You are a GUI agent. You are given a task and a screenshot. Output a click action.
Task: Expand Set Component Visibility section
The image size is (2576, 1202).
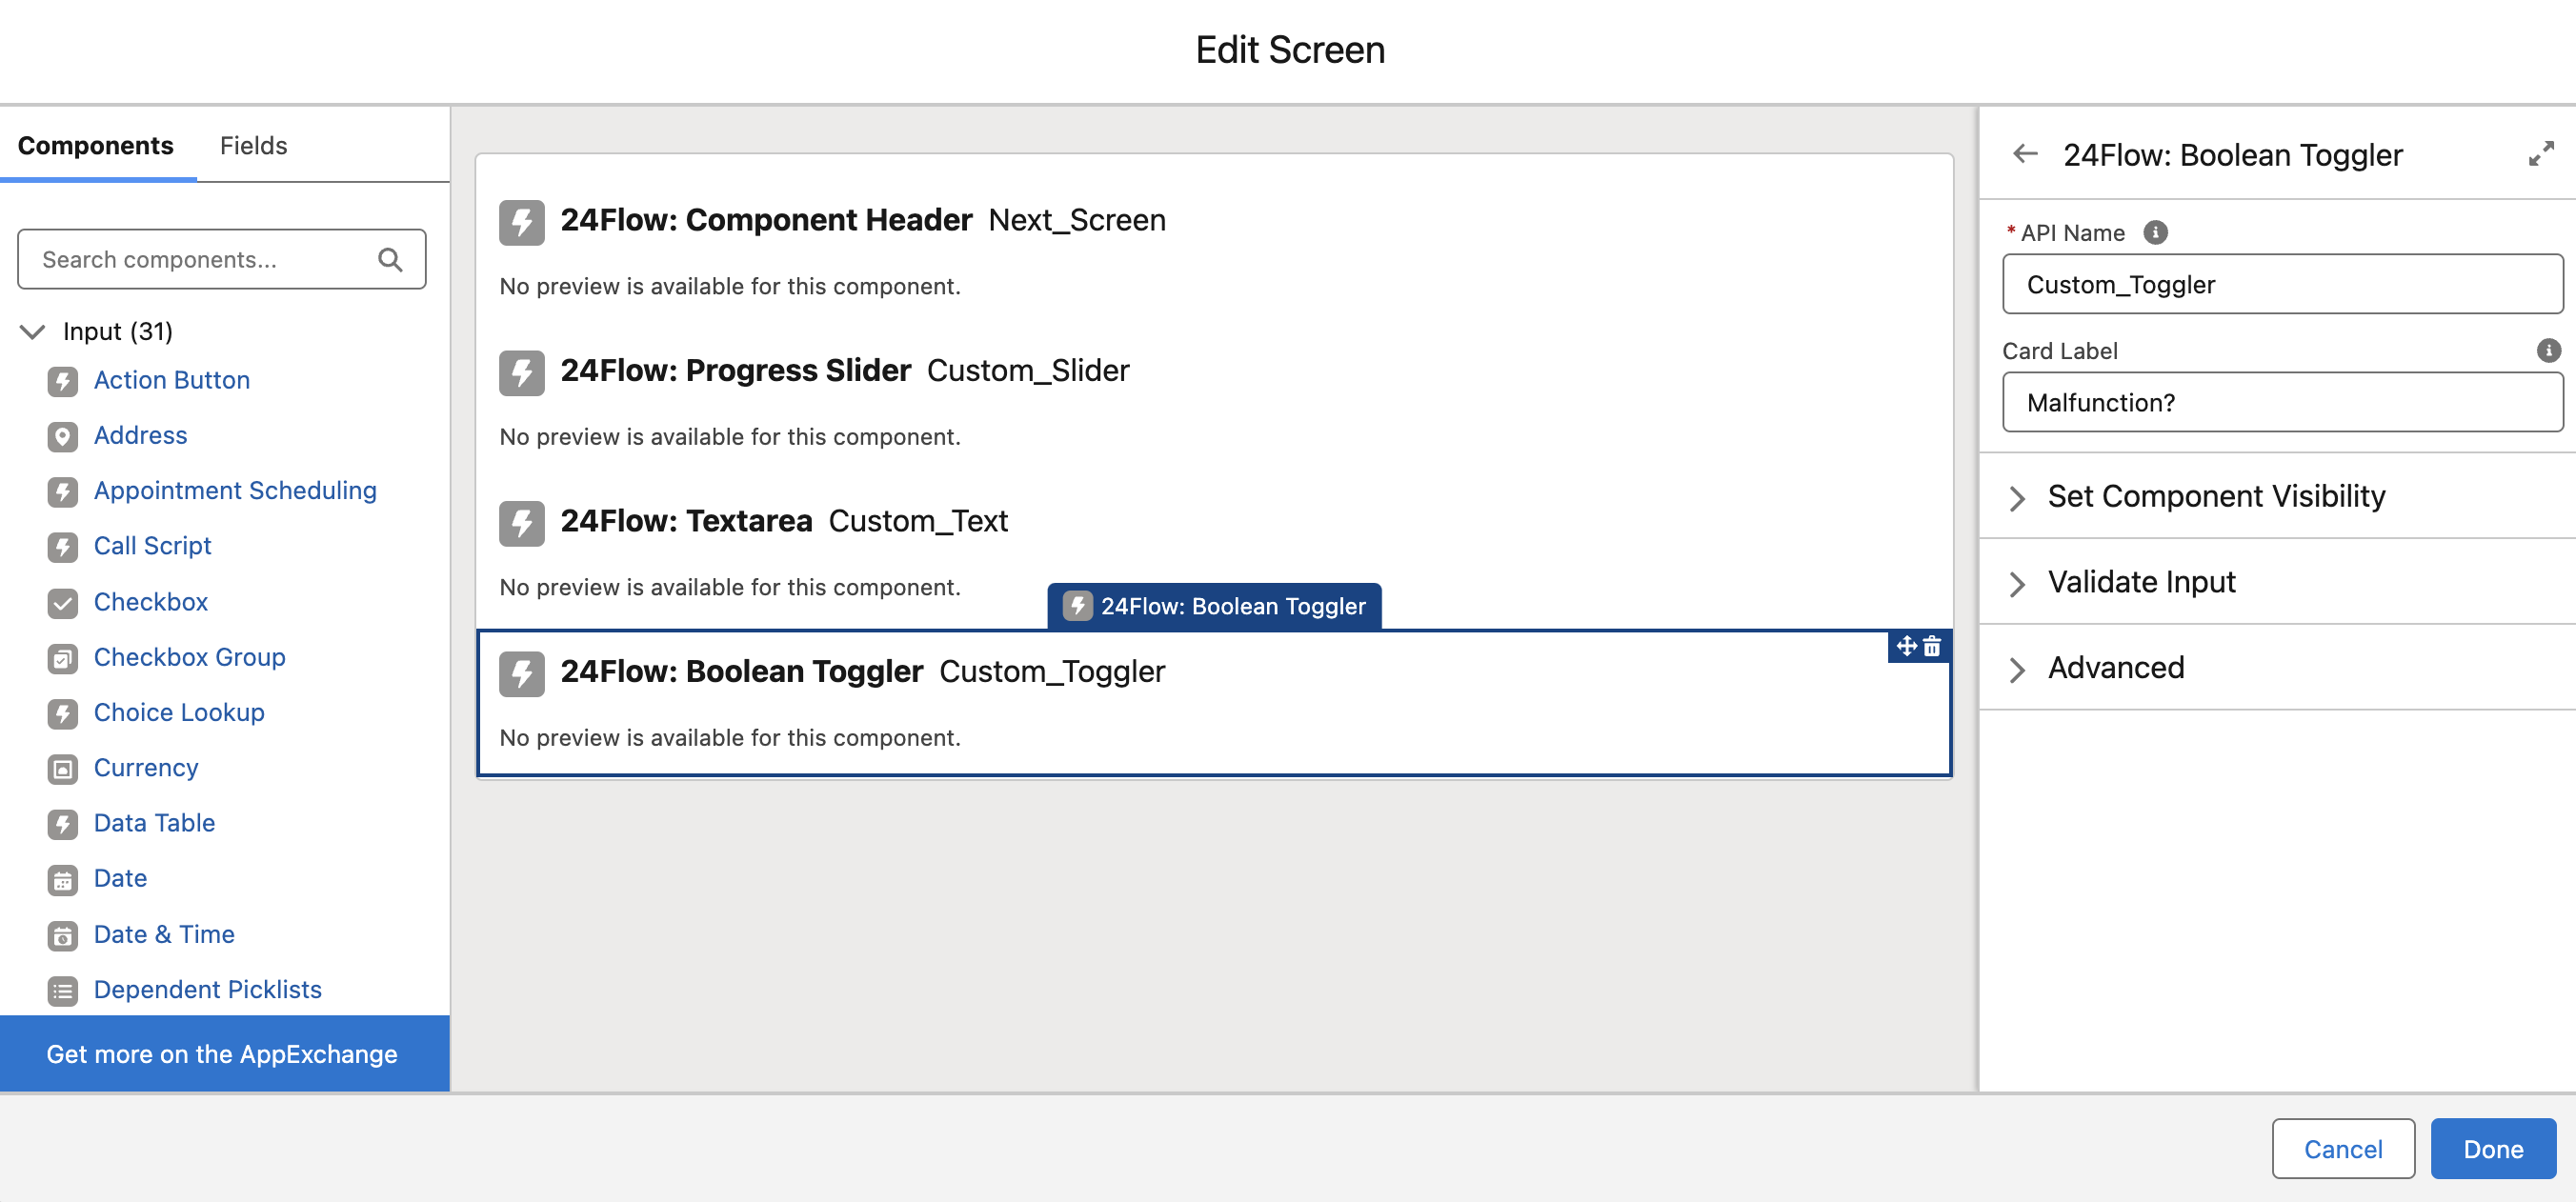[2216, 496]
